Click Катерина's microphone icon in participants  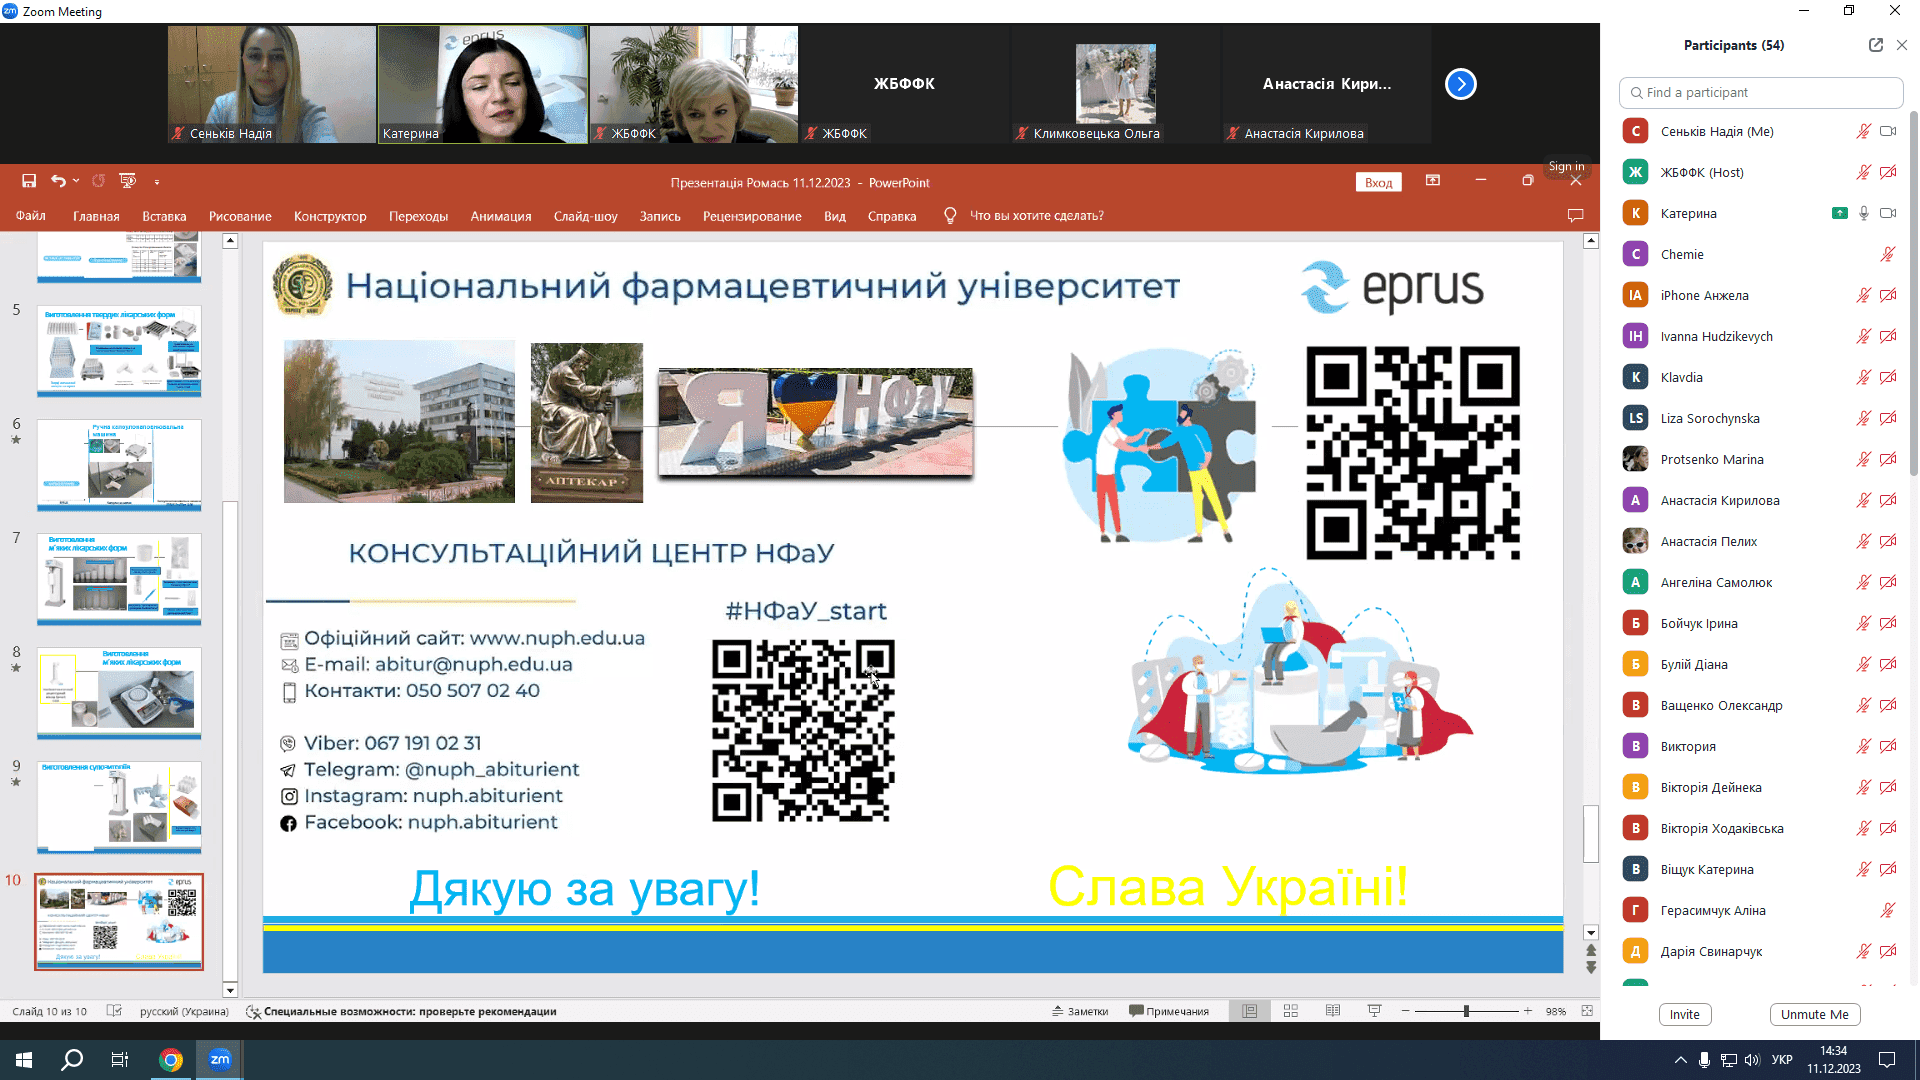[x=1864, y=213]
